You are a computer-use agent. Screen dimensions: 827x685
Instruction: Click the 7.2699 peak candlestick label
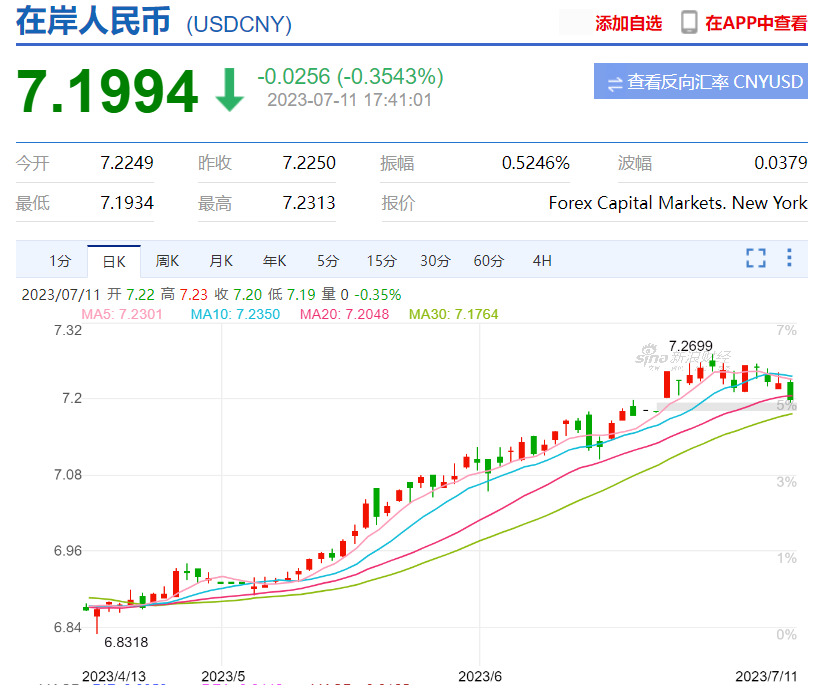[x=691, y=345]
